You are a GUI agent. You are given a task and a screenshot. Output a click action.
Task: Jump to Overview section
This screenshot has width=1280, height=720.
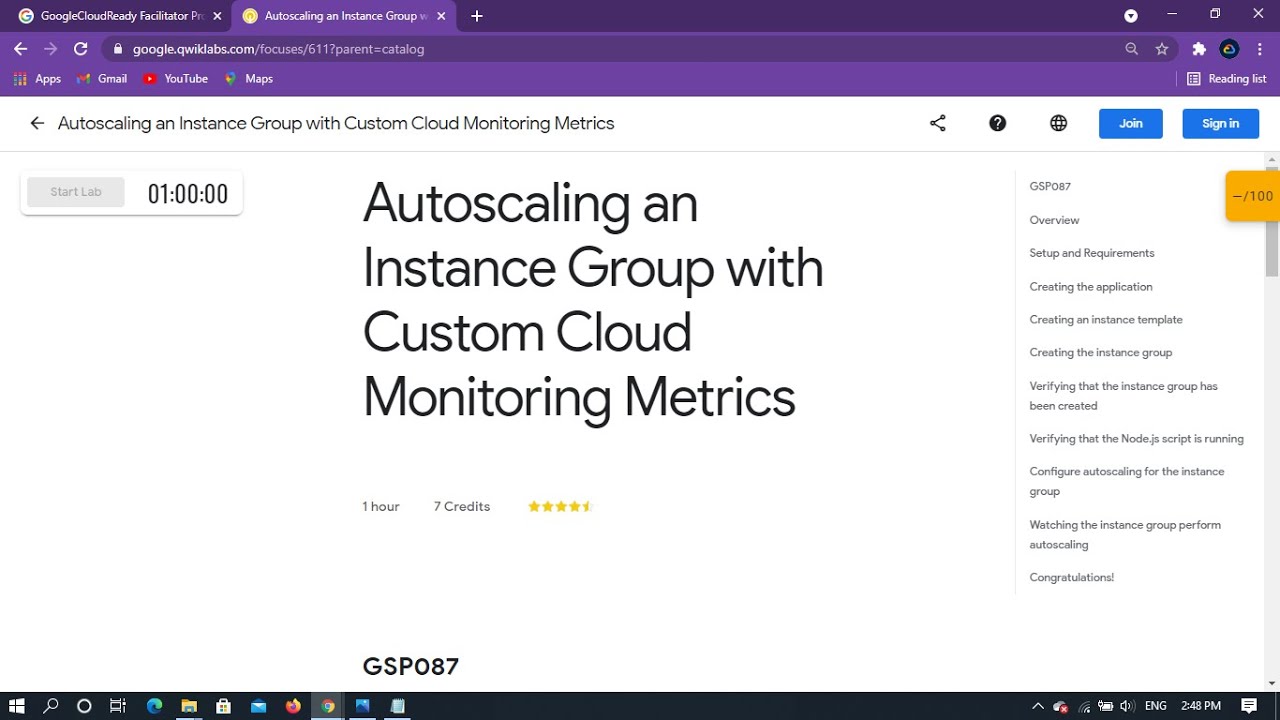coord(1054,220)
